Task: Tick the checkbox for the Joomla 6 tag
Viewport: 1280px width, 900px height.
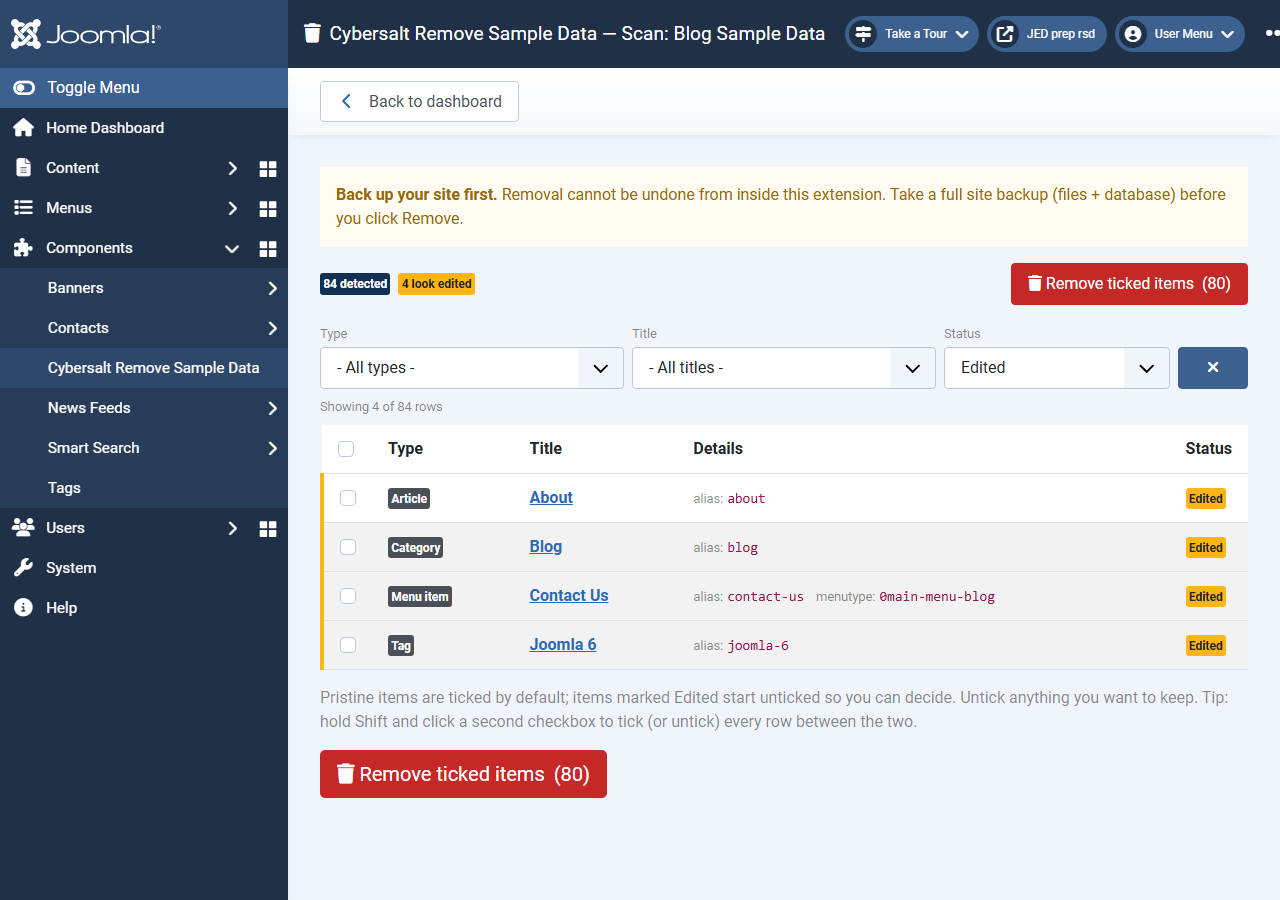Action: tap(348, 645)
